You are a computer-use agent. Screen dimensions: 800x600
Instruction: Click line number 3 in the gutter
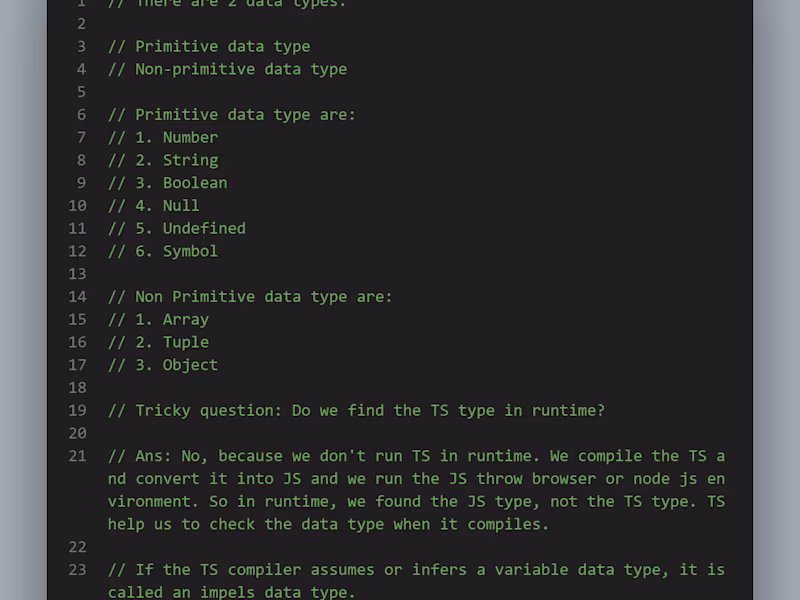[x=81, y=46]
